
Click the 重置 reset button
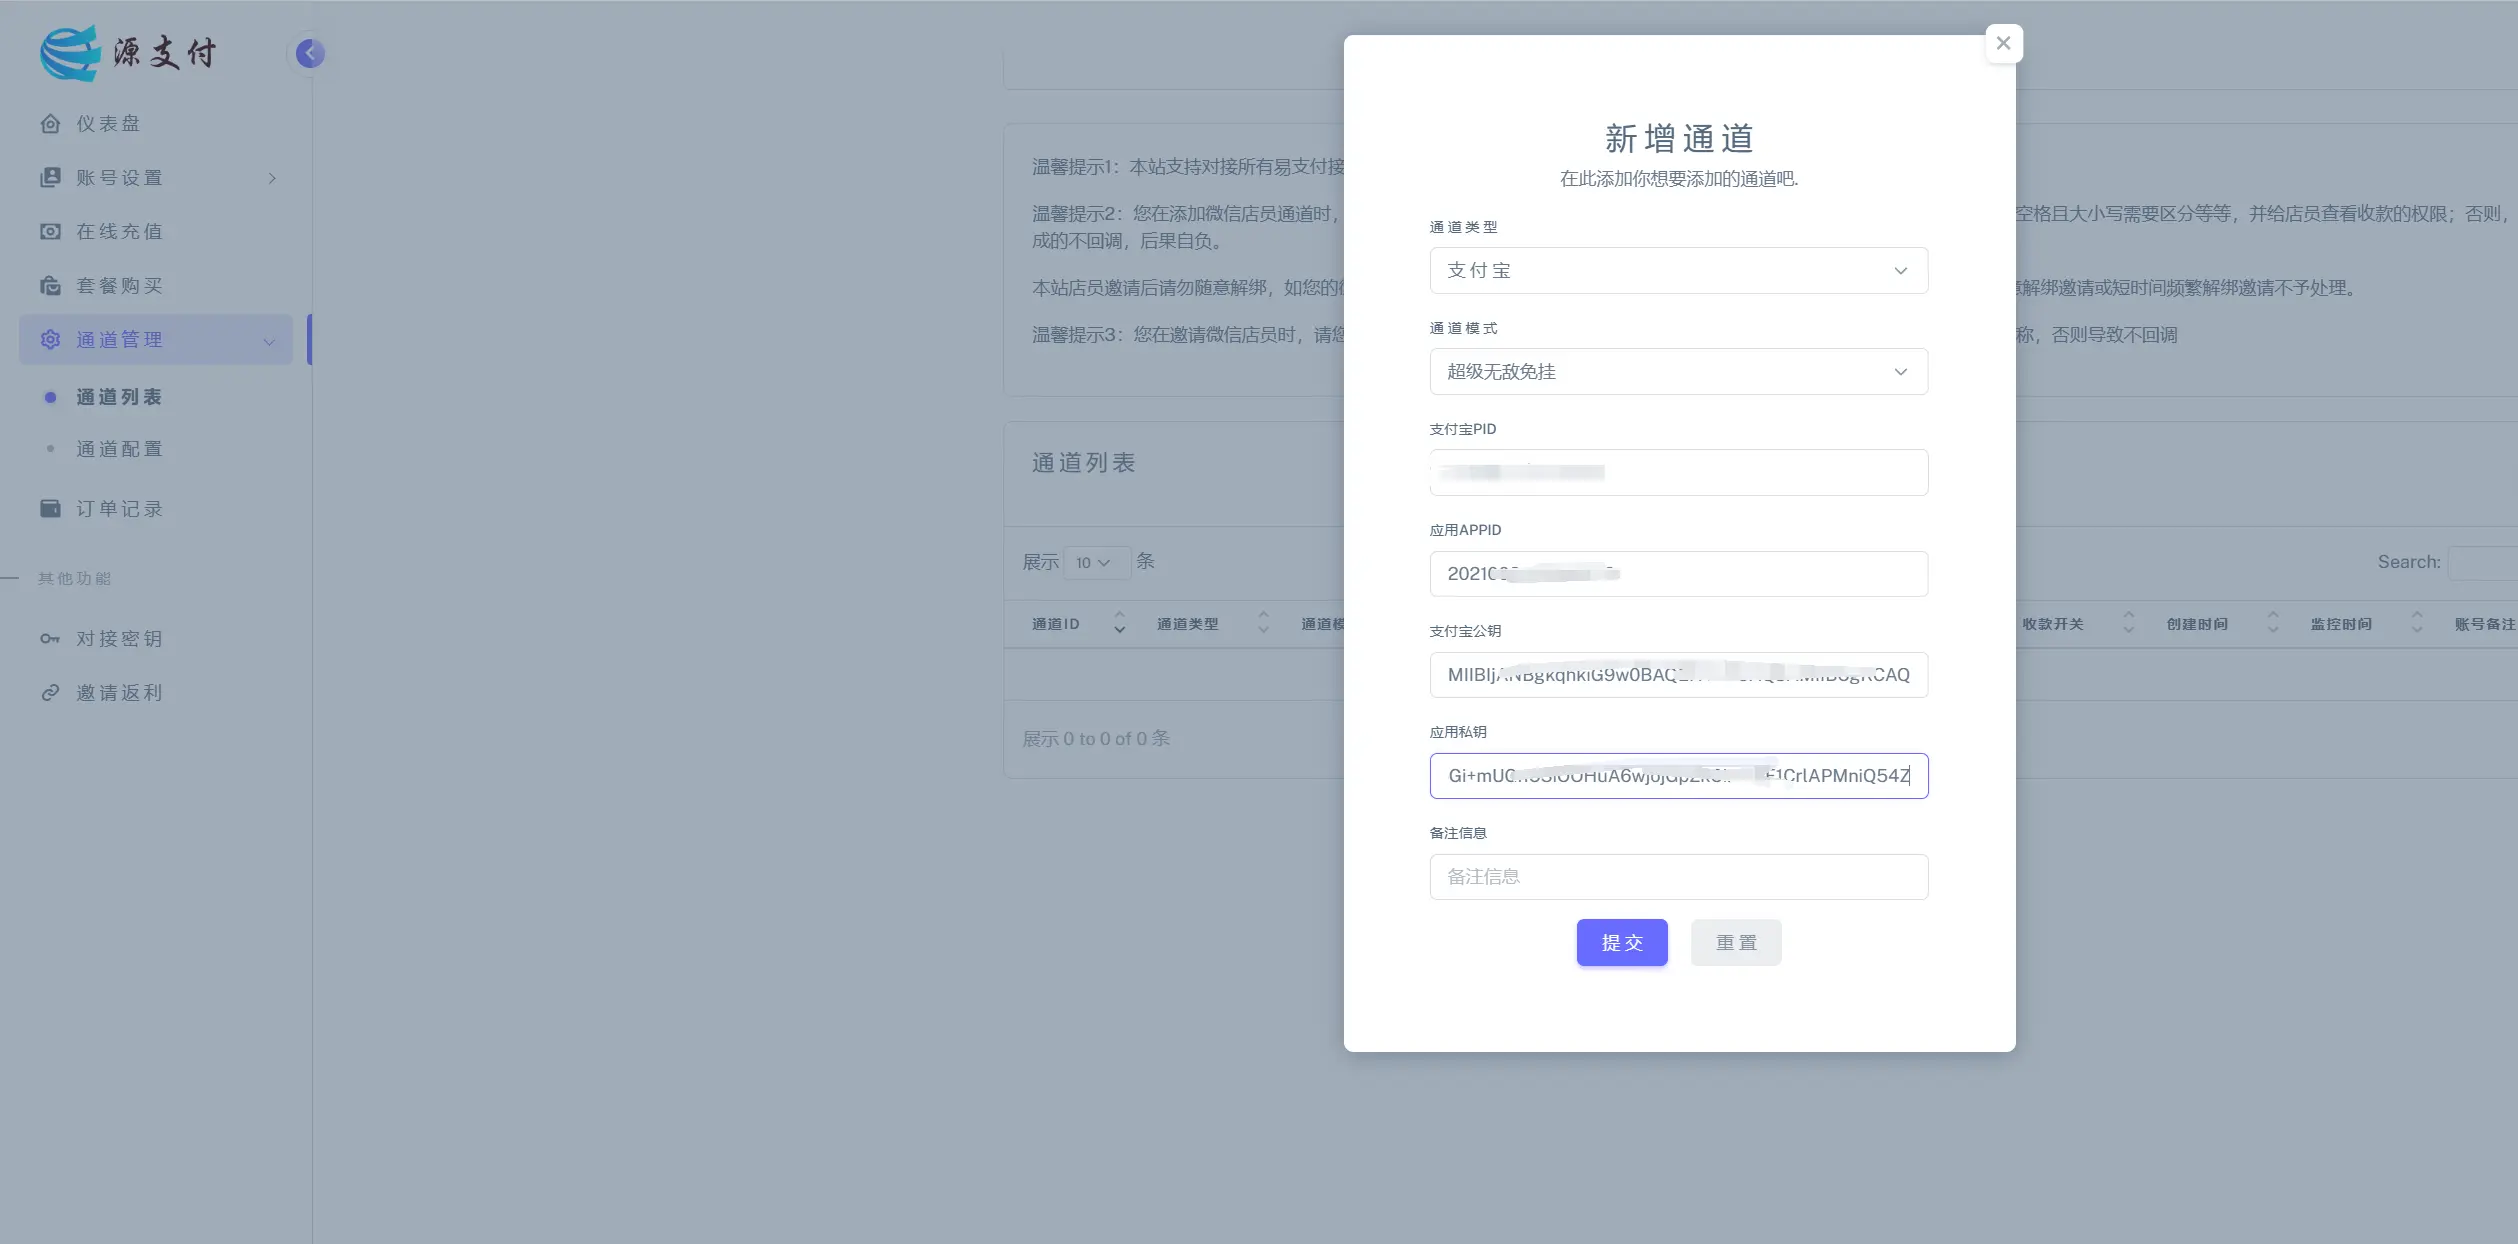(1736, 943)
